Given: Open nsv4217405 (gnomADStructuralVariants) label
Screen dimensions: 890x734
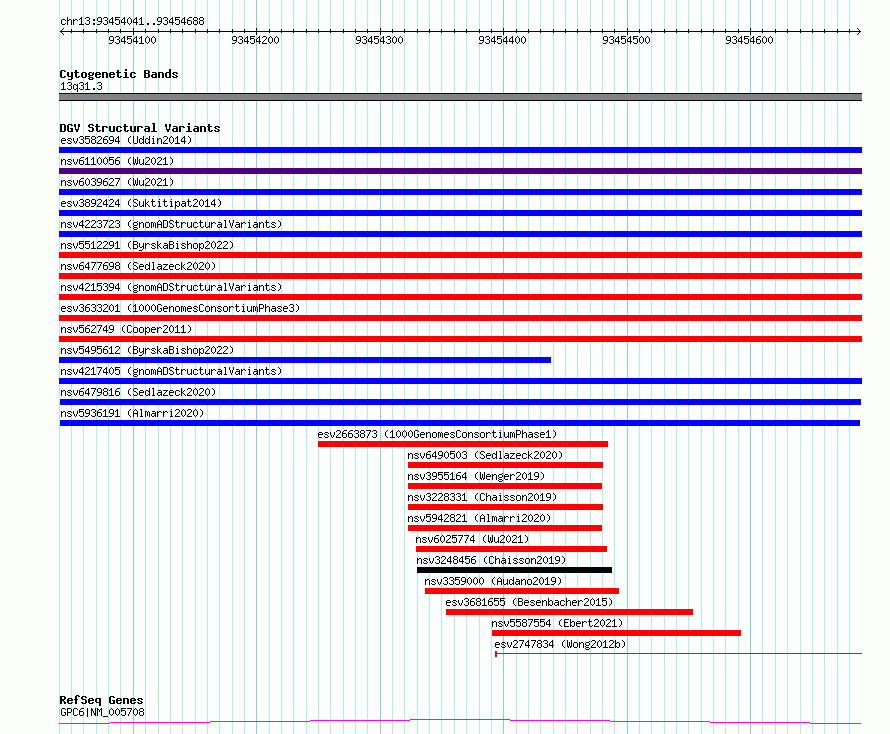Looking at the screenshot, I should [171, 371].
